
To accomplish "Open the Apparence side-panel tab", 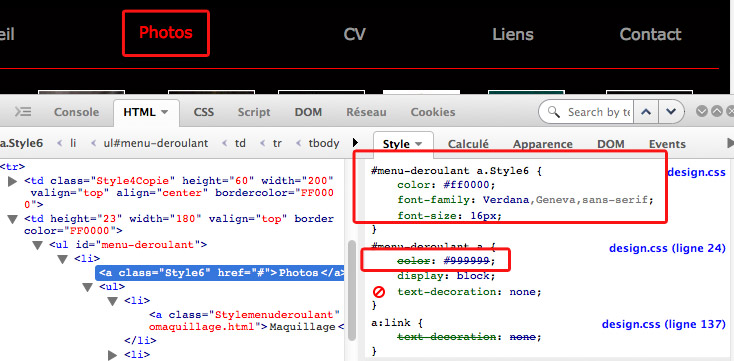I will click(x=543, y=144).
